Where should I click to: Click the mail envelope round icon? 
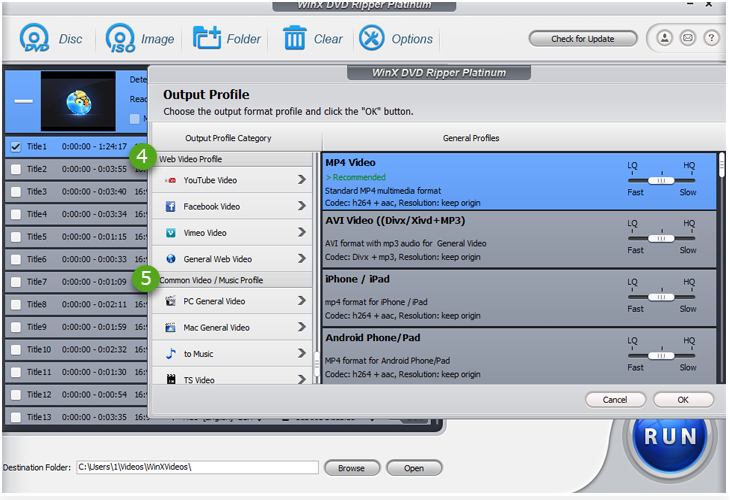[688, 38]
